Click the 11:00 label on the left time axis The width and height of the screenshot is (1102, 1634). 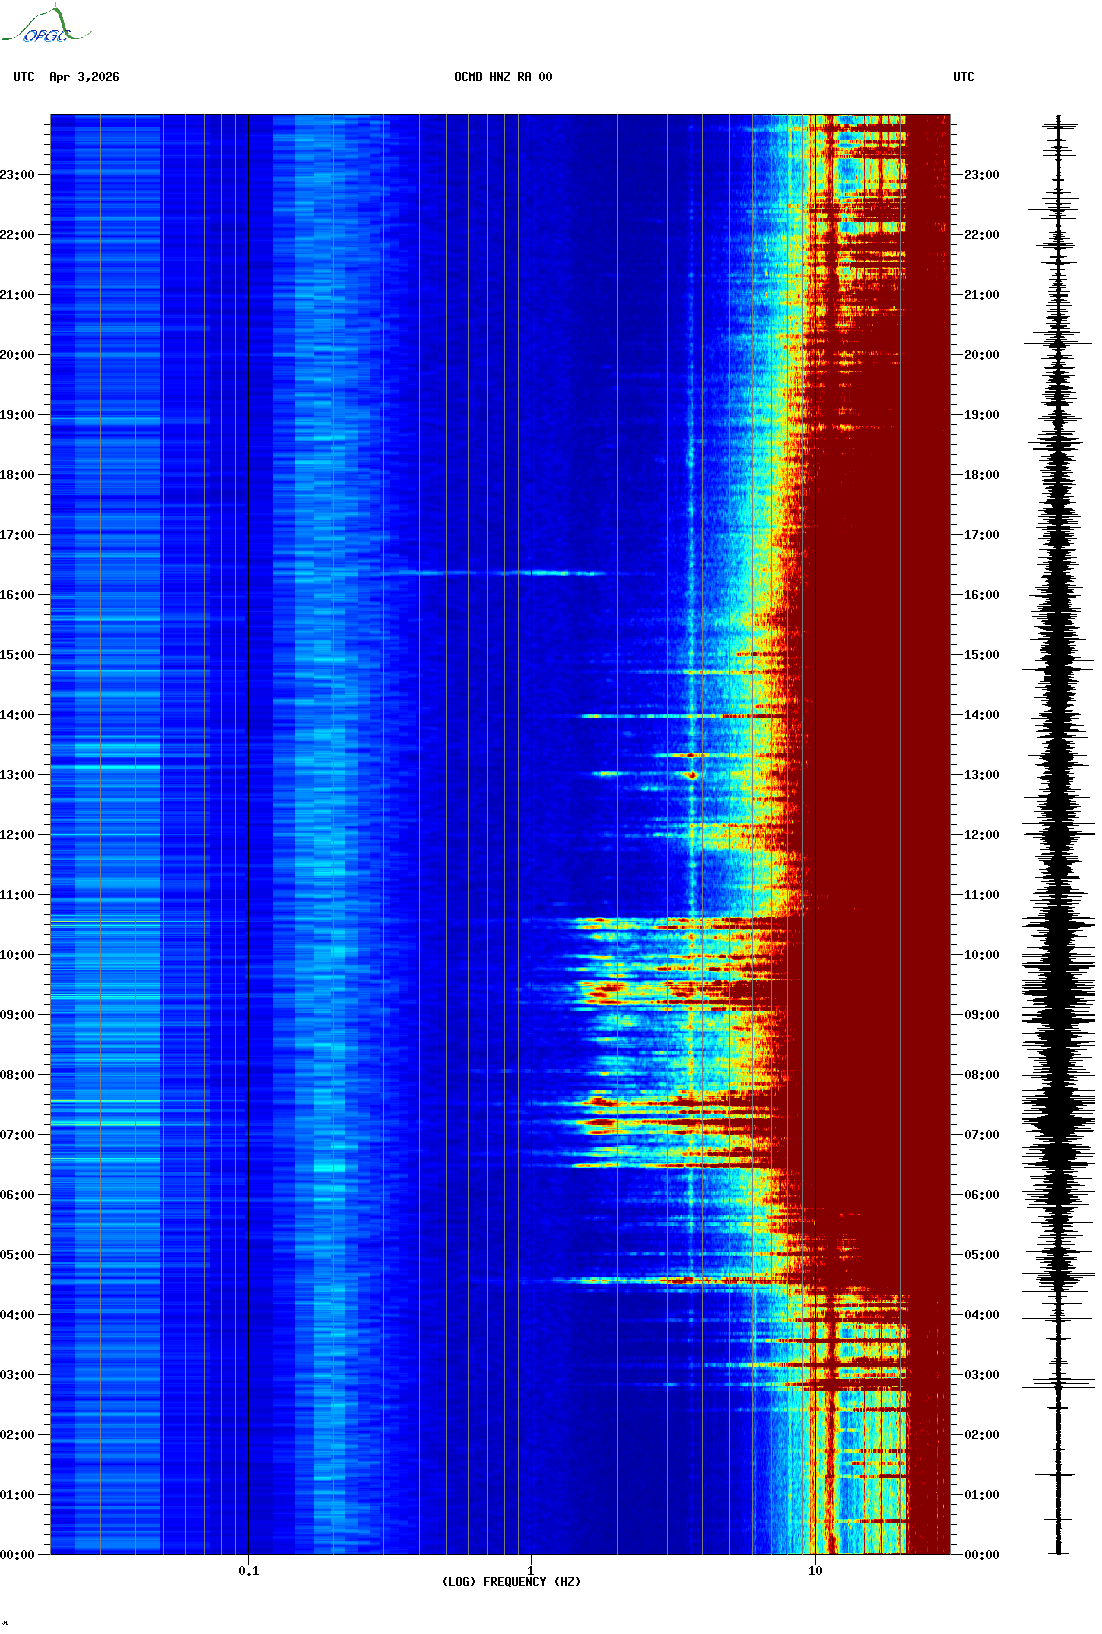17,895
